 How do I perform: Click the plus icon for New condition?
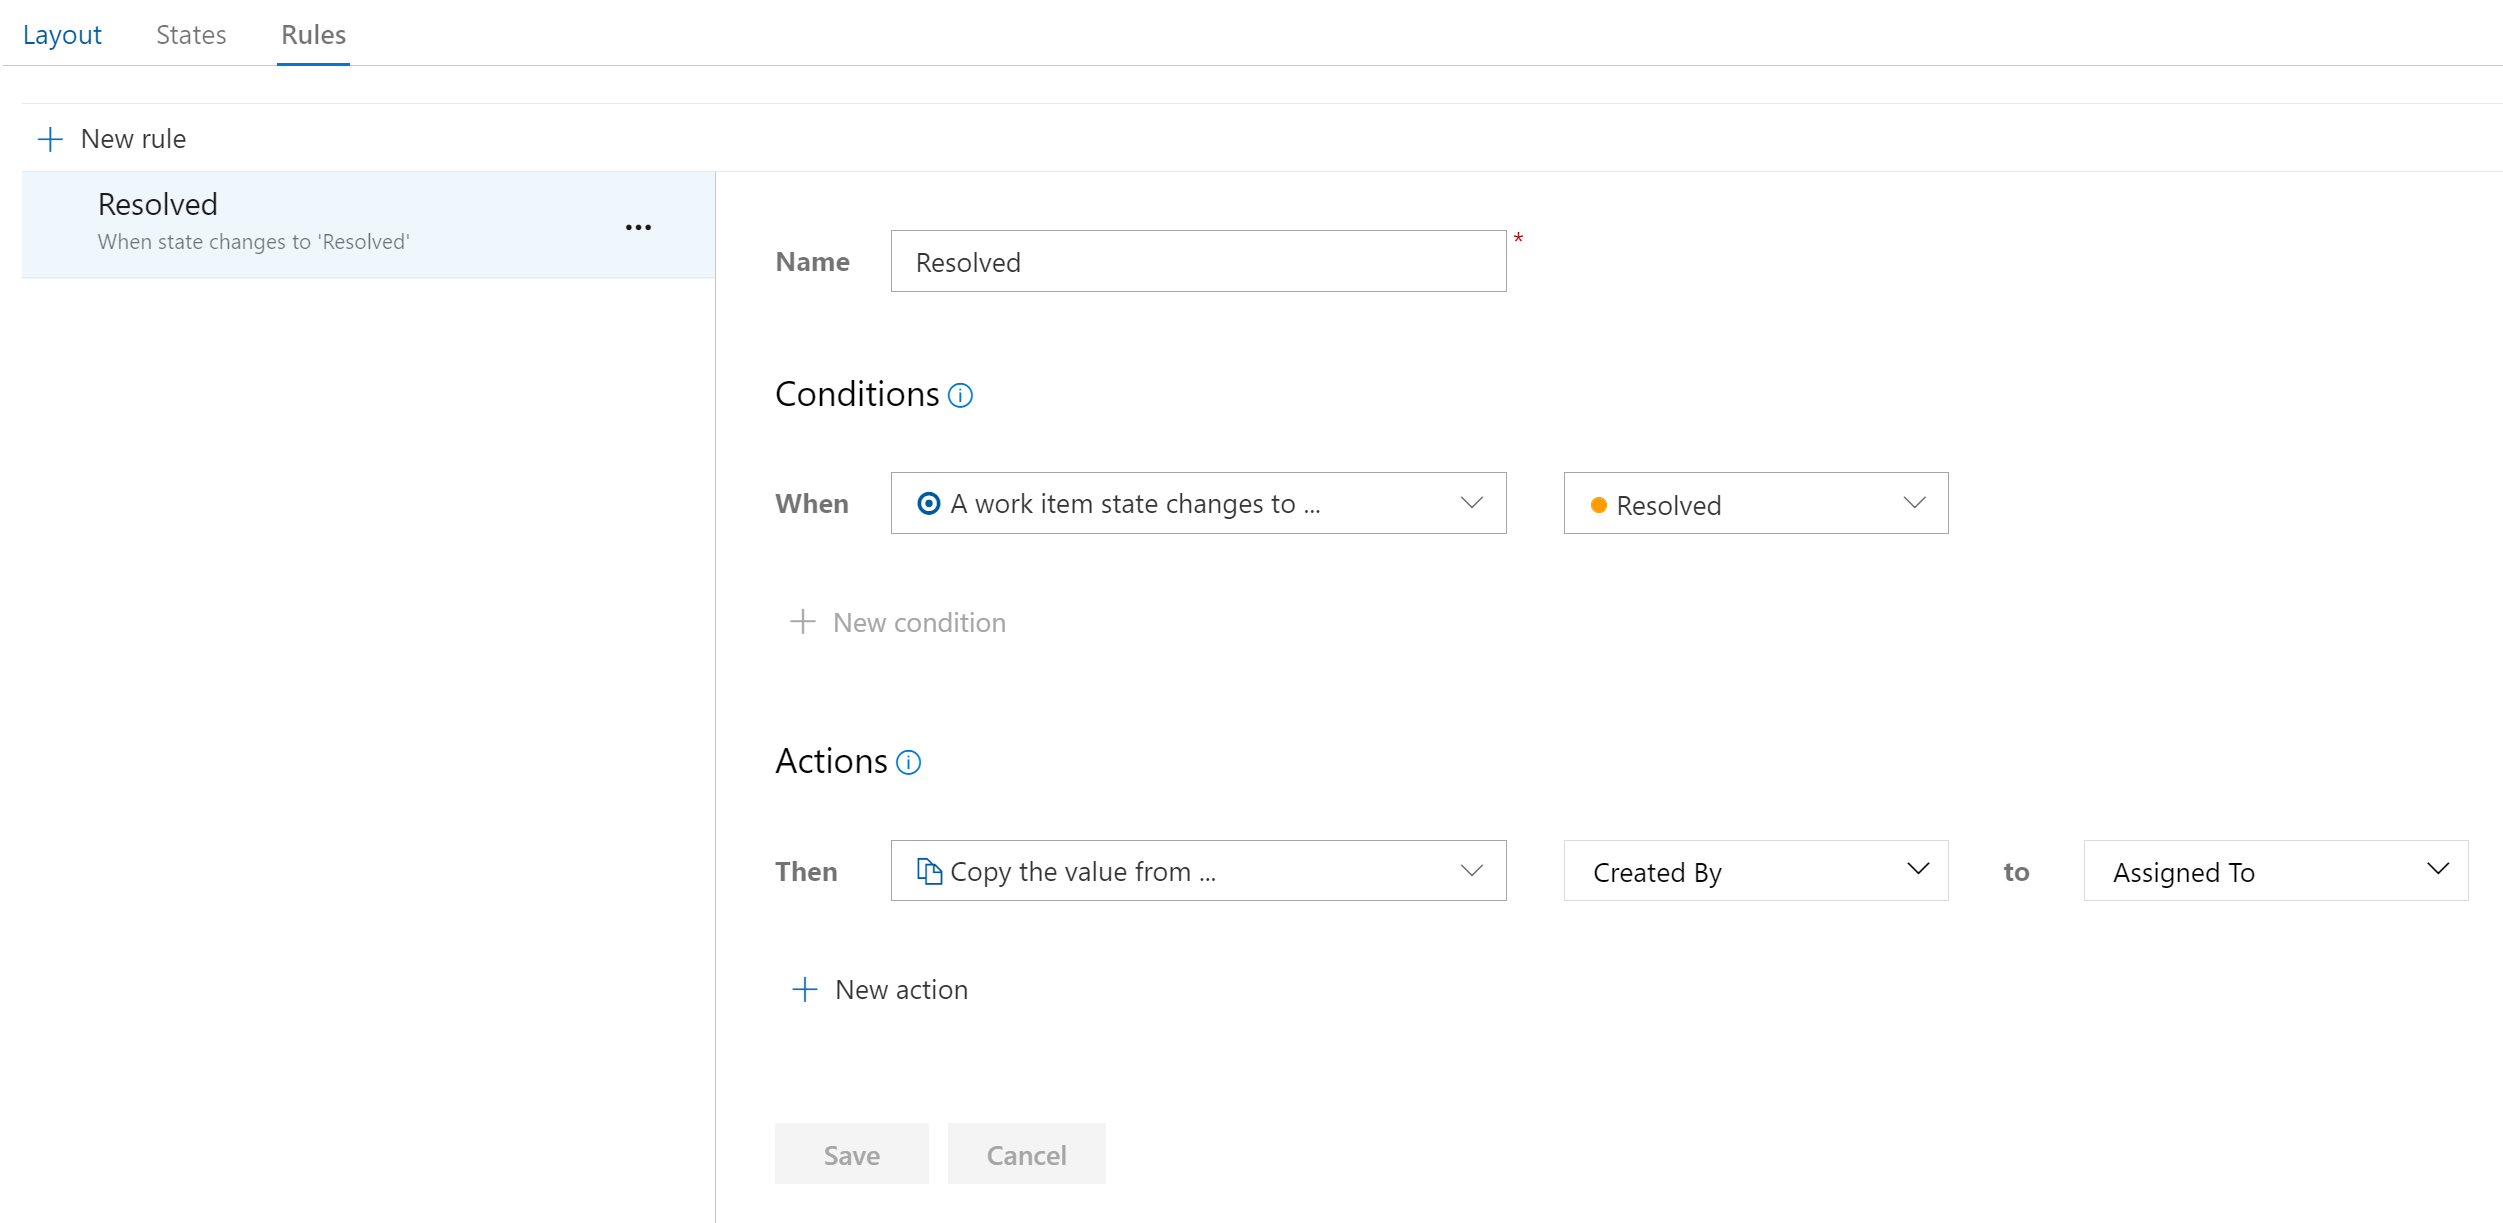[802, 622]
